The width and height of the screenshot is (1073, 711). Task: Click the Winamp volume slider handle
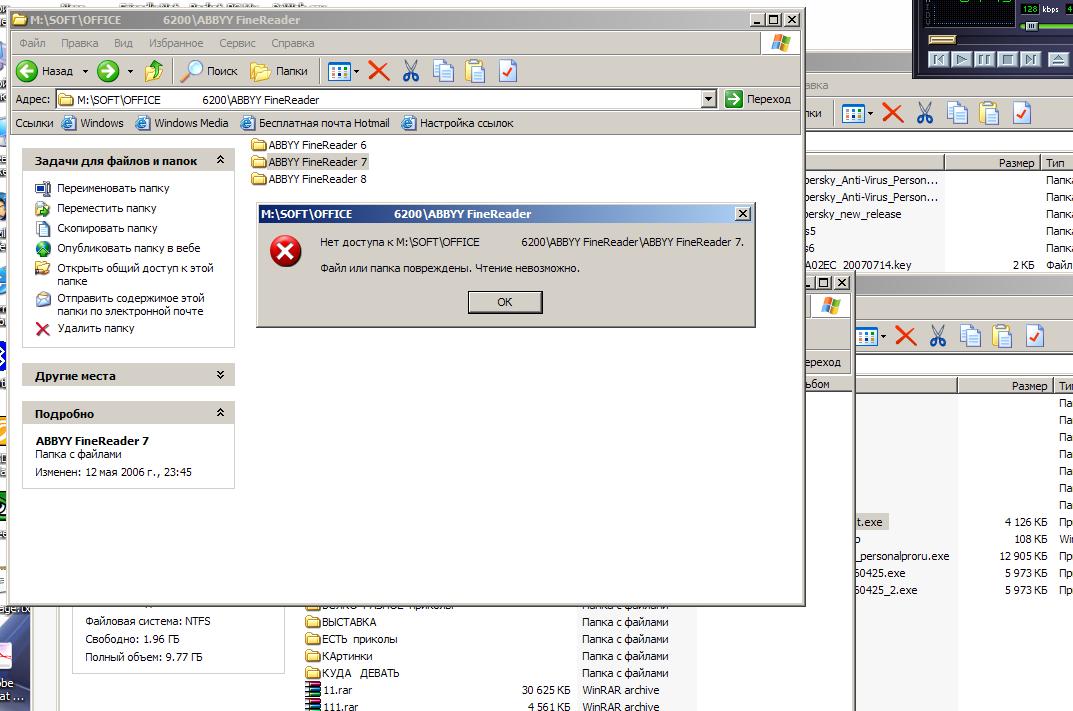pos(1031,26)
